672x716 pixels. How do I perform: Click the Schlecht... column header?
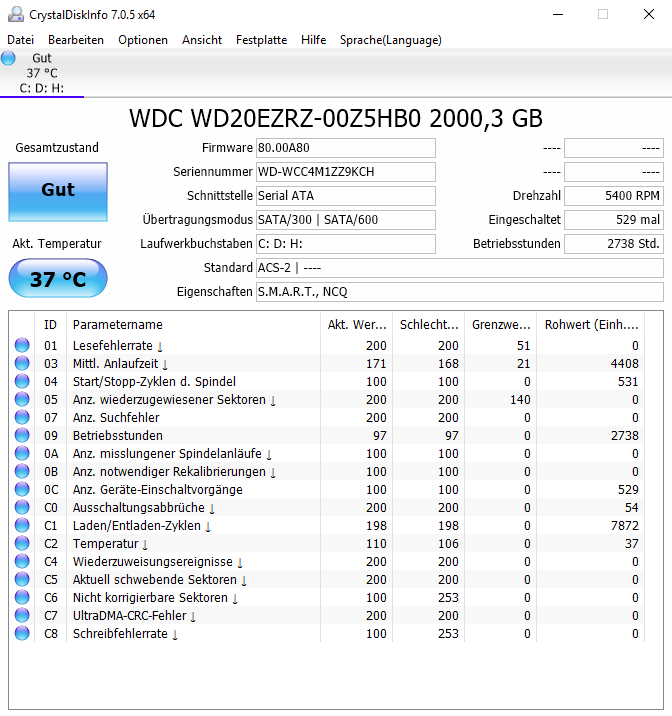pyautogui.click(x=429, y=325)
